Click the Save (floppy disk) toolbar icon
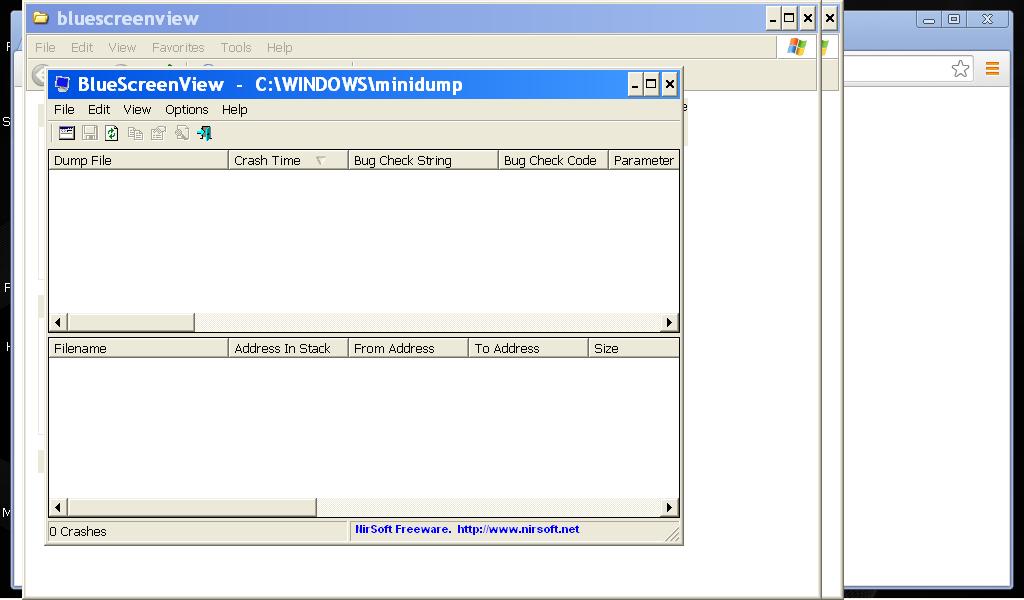The image size is (1024, 600). click(89, 133)
